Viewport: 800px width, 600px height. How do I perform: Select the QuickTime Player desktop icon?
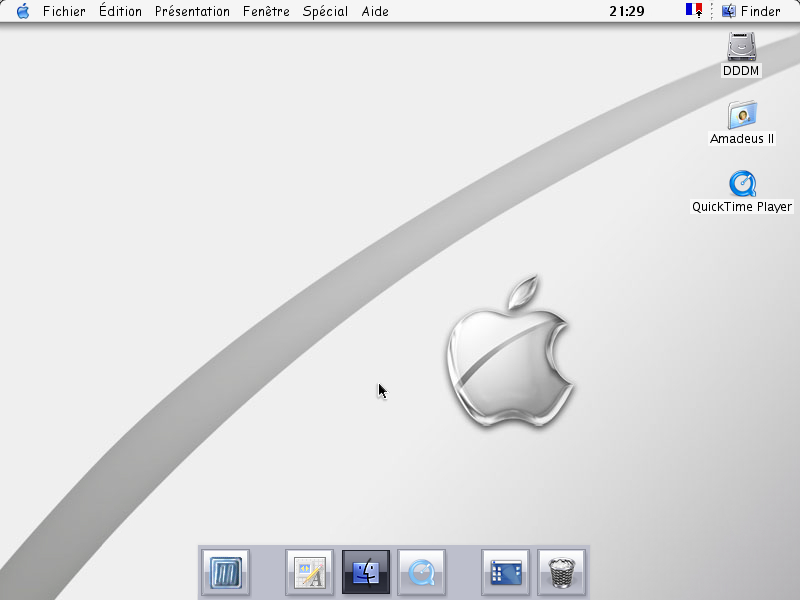coord(742,183)
